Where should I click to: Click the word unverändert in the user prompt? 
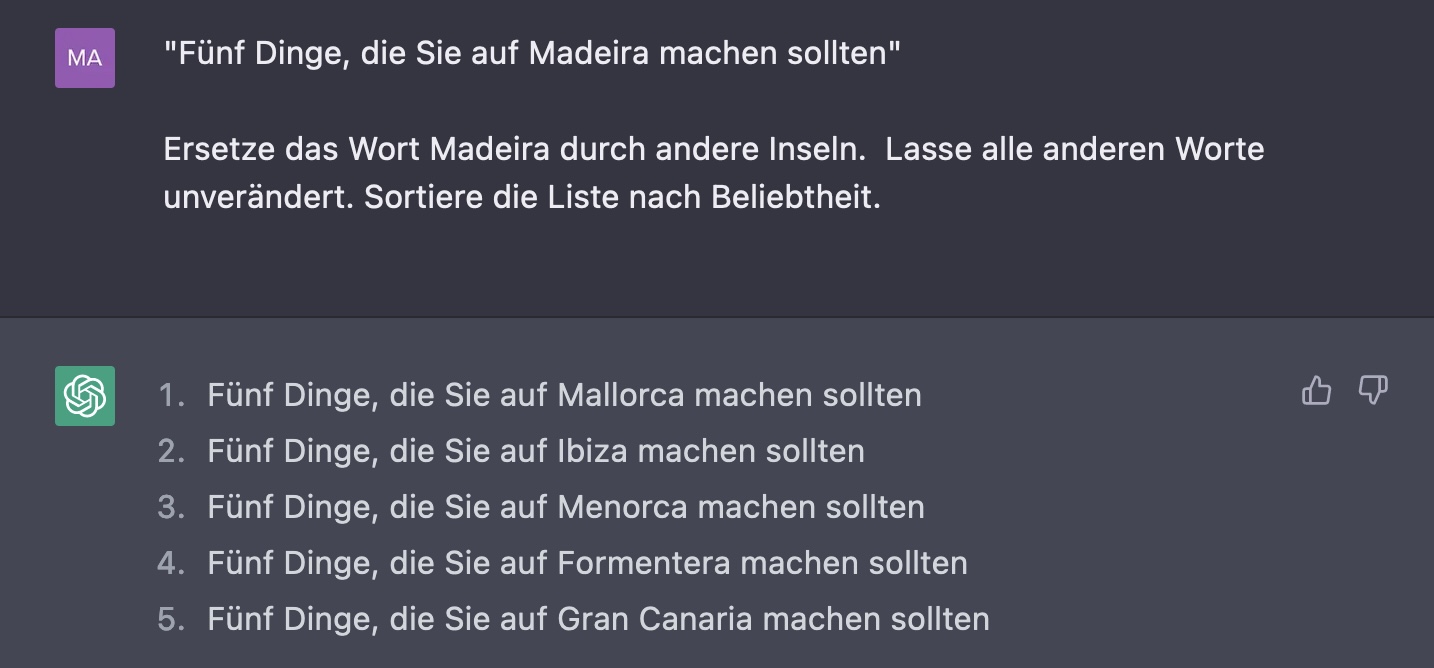tap(259, 197)
